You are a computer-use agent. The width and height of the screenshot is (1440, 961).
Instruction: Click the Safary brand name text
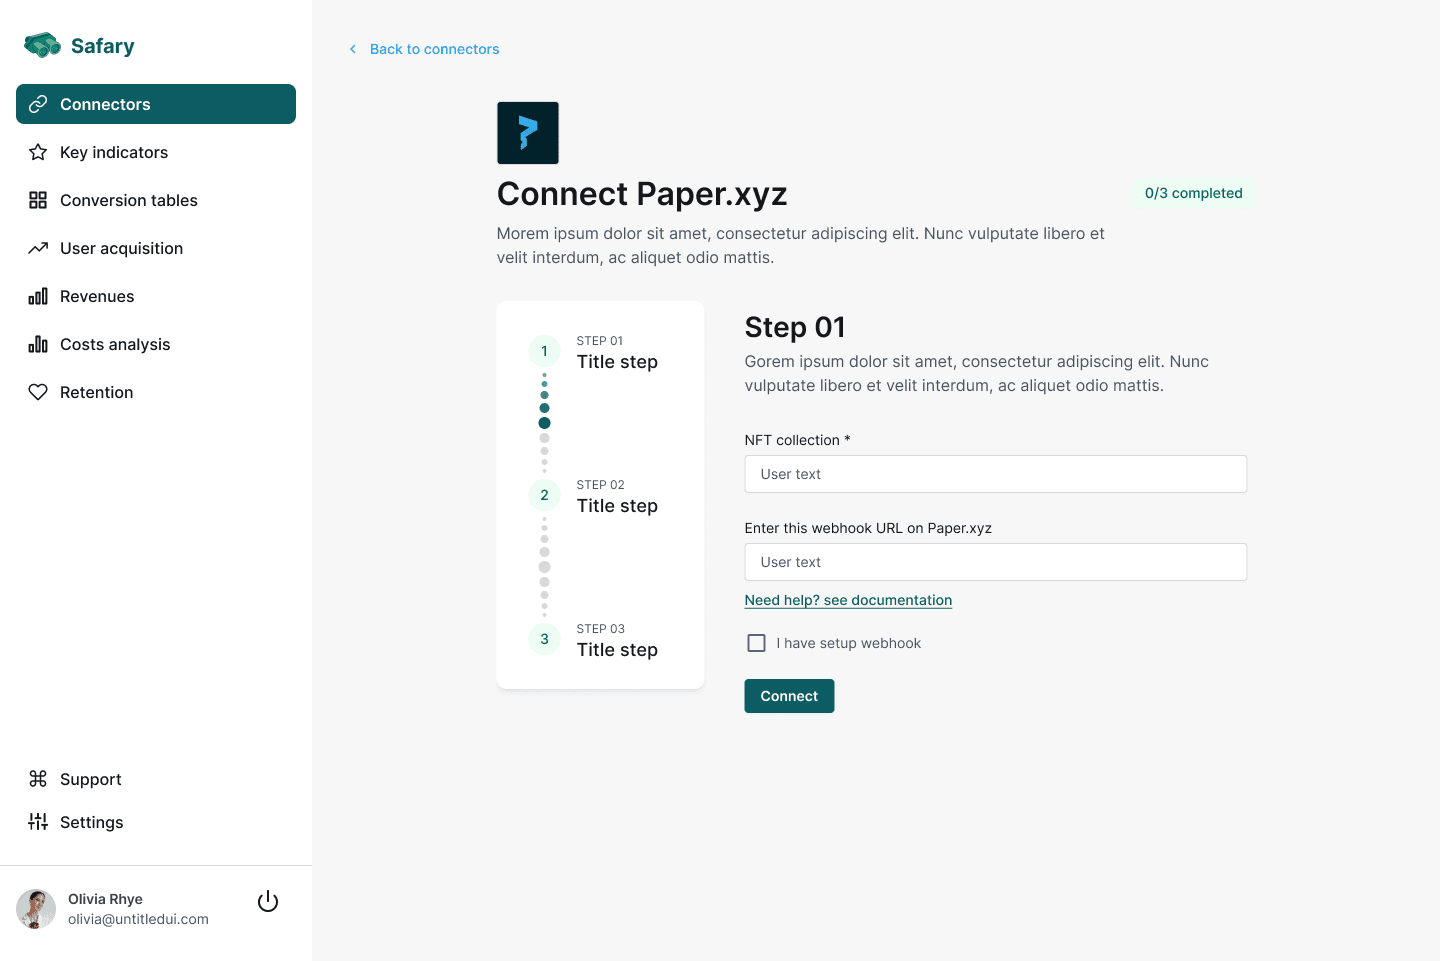click(x=103, y=46)
